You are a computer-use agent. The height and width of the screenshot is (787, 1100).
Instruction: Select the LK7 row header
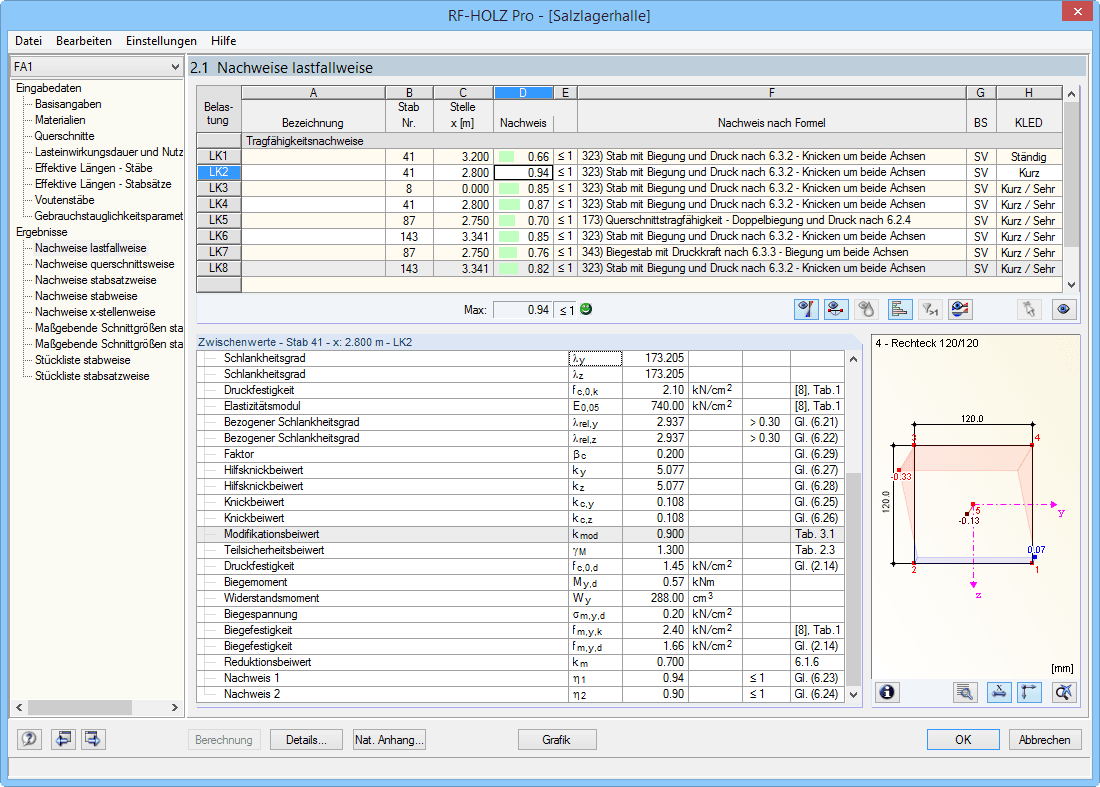pyautogui.click(x=219, y=253)
